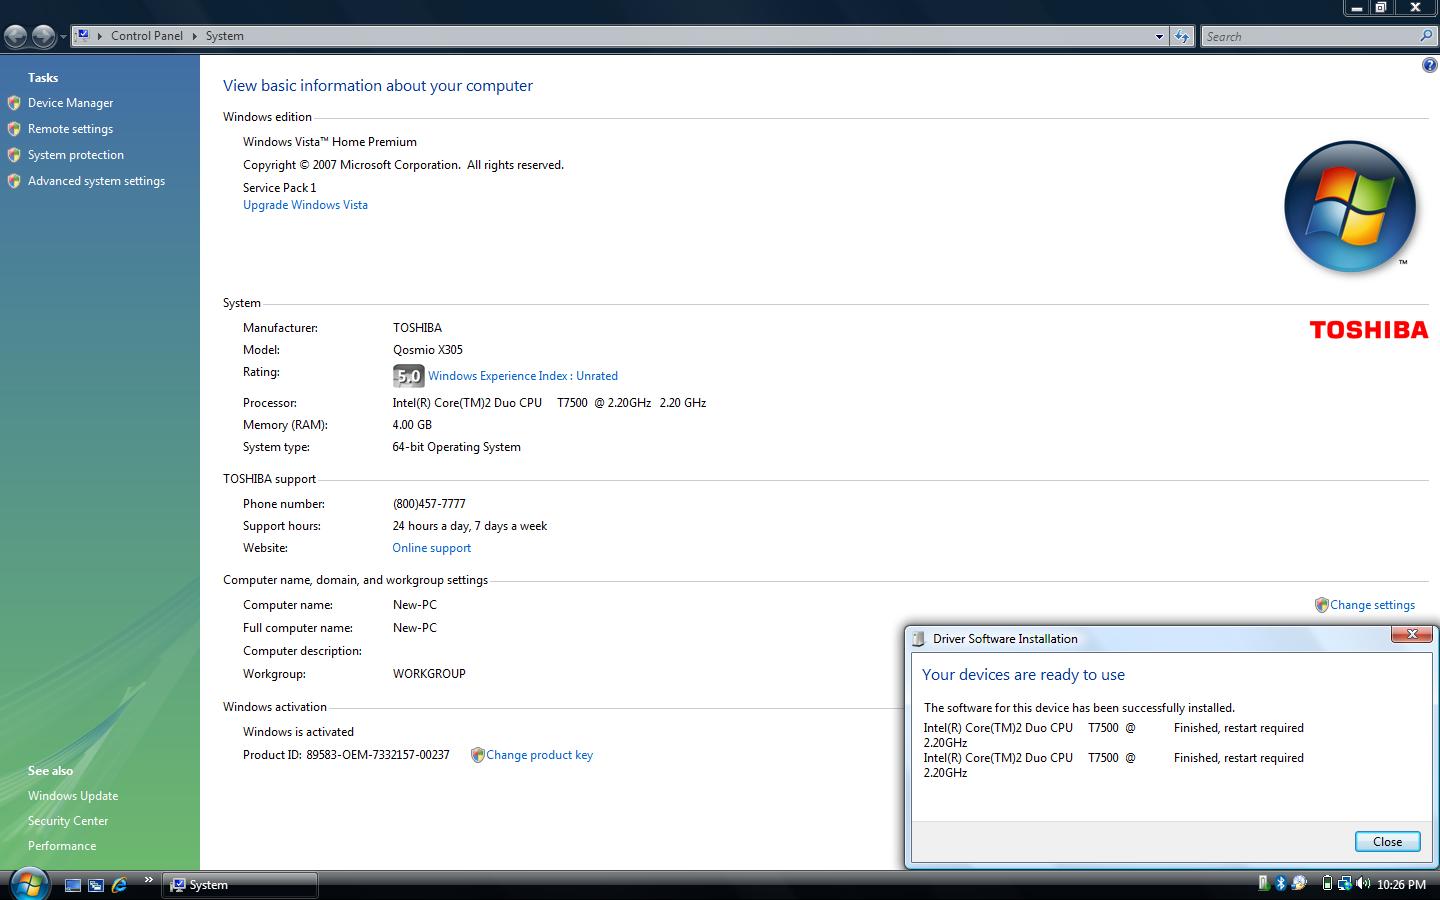Open the Online support website link
The image size is (1440, 900).
[432, 548]
